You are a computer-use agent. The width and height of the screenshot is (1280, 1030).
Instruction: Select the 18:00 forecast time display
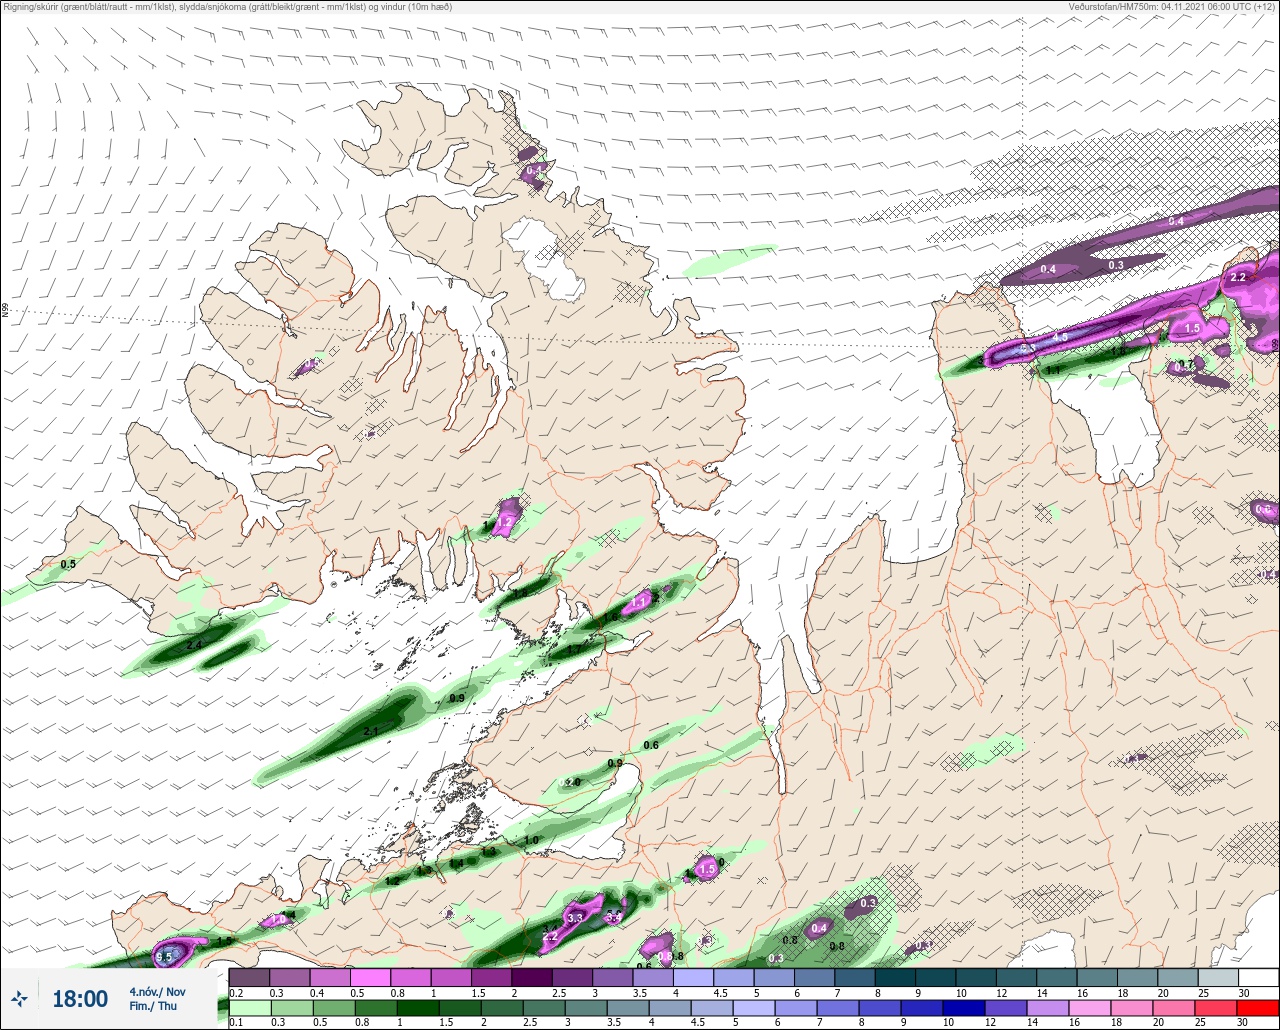tap(80, 999)
